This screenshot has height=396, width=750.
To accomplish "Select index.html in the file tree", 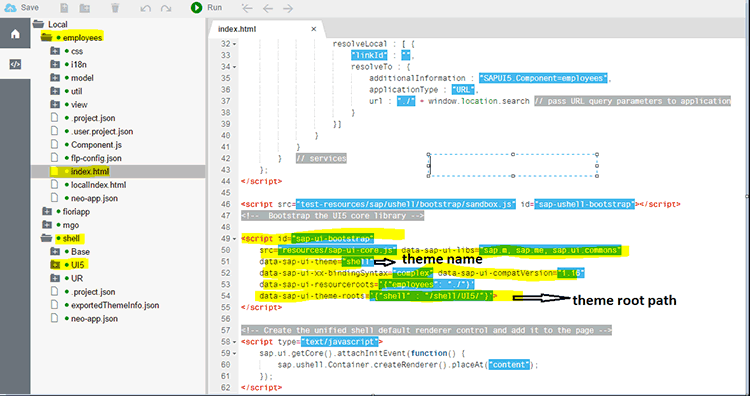I will [x=90, y=171].
